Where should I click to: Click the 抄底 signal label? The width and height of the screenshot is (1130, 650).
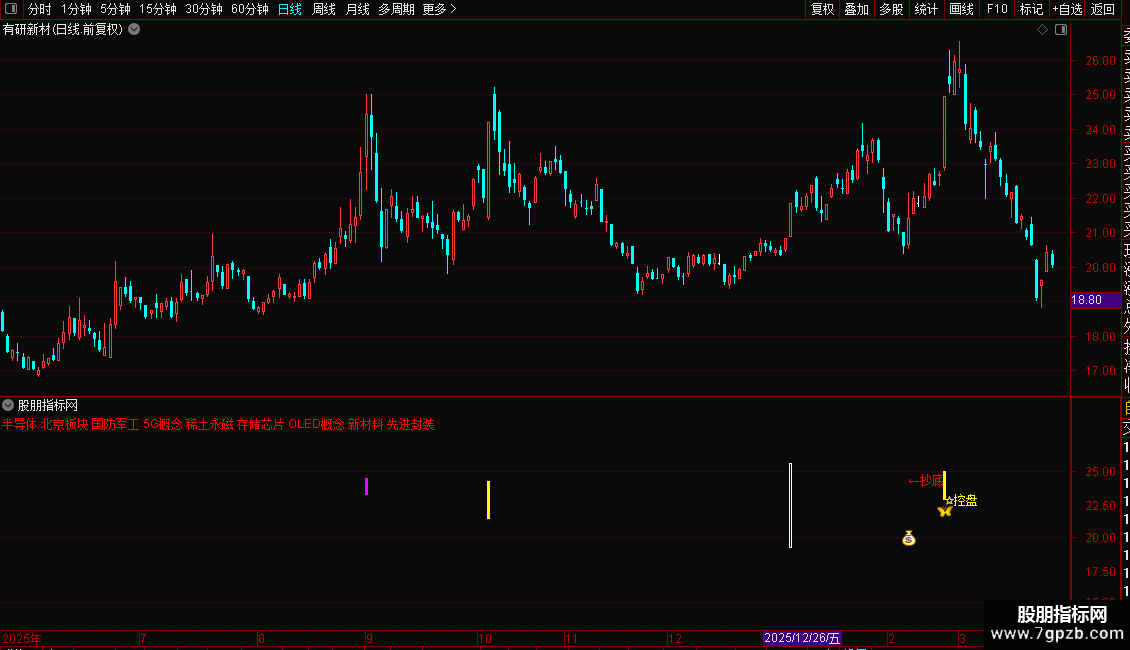pos(926,481)
